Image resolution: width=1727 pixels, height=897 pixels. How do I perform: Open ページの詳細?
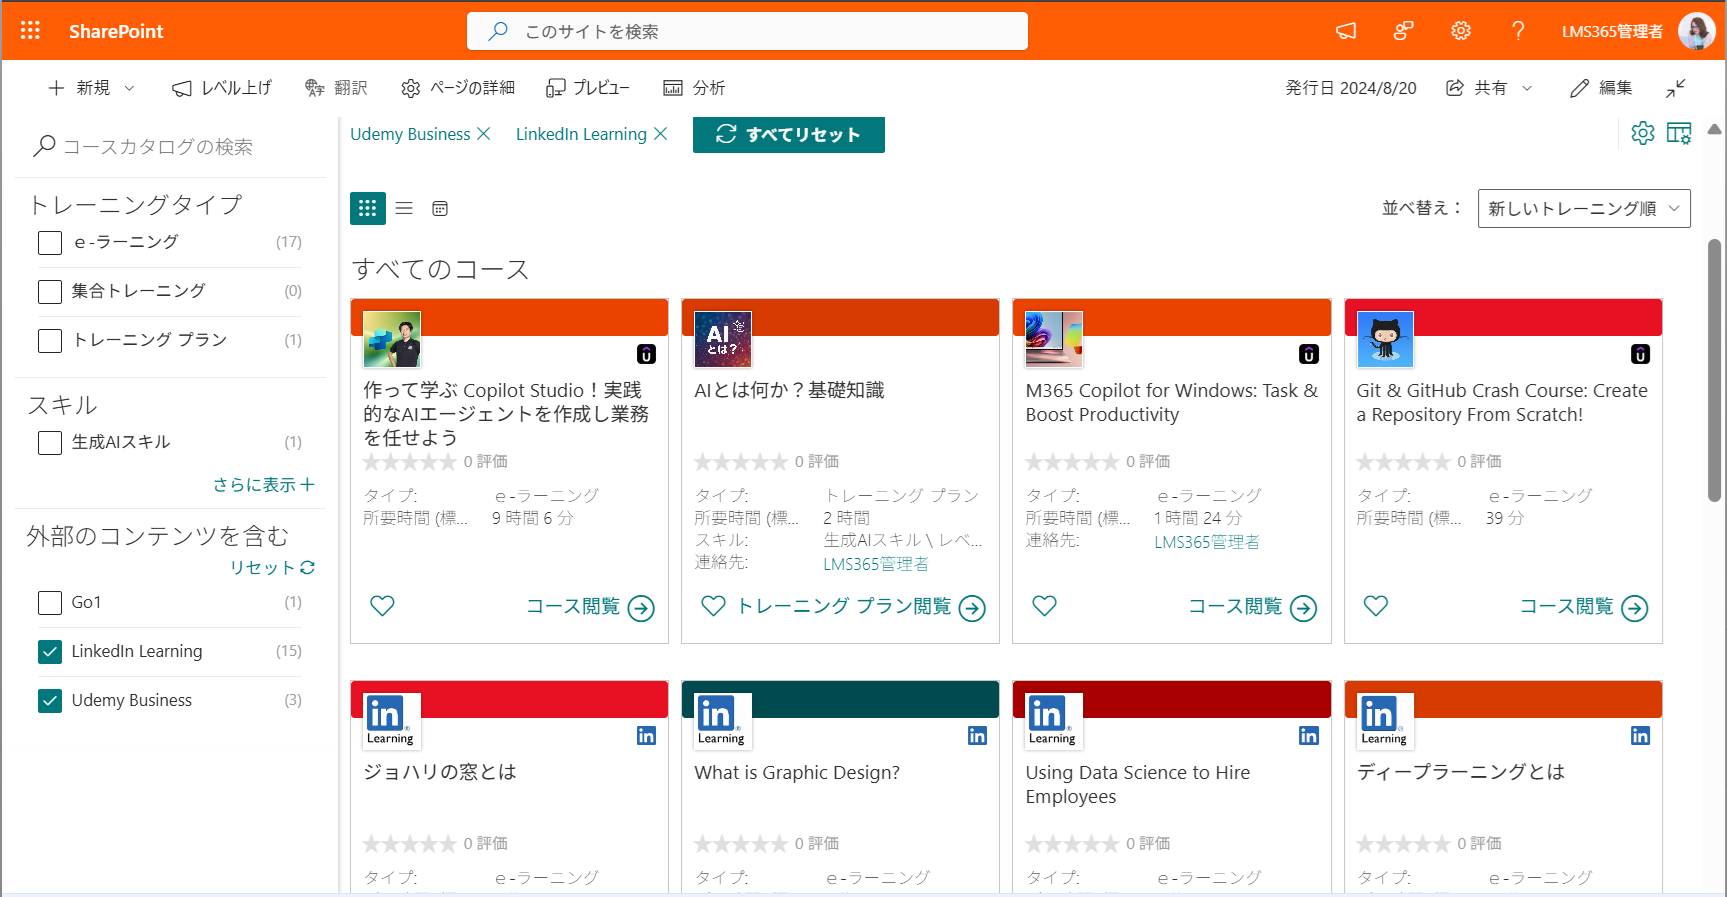pyautogui.click(x=458, y=88)
